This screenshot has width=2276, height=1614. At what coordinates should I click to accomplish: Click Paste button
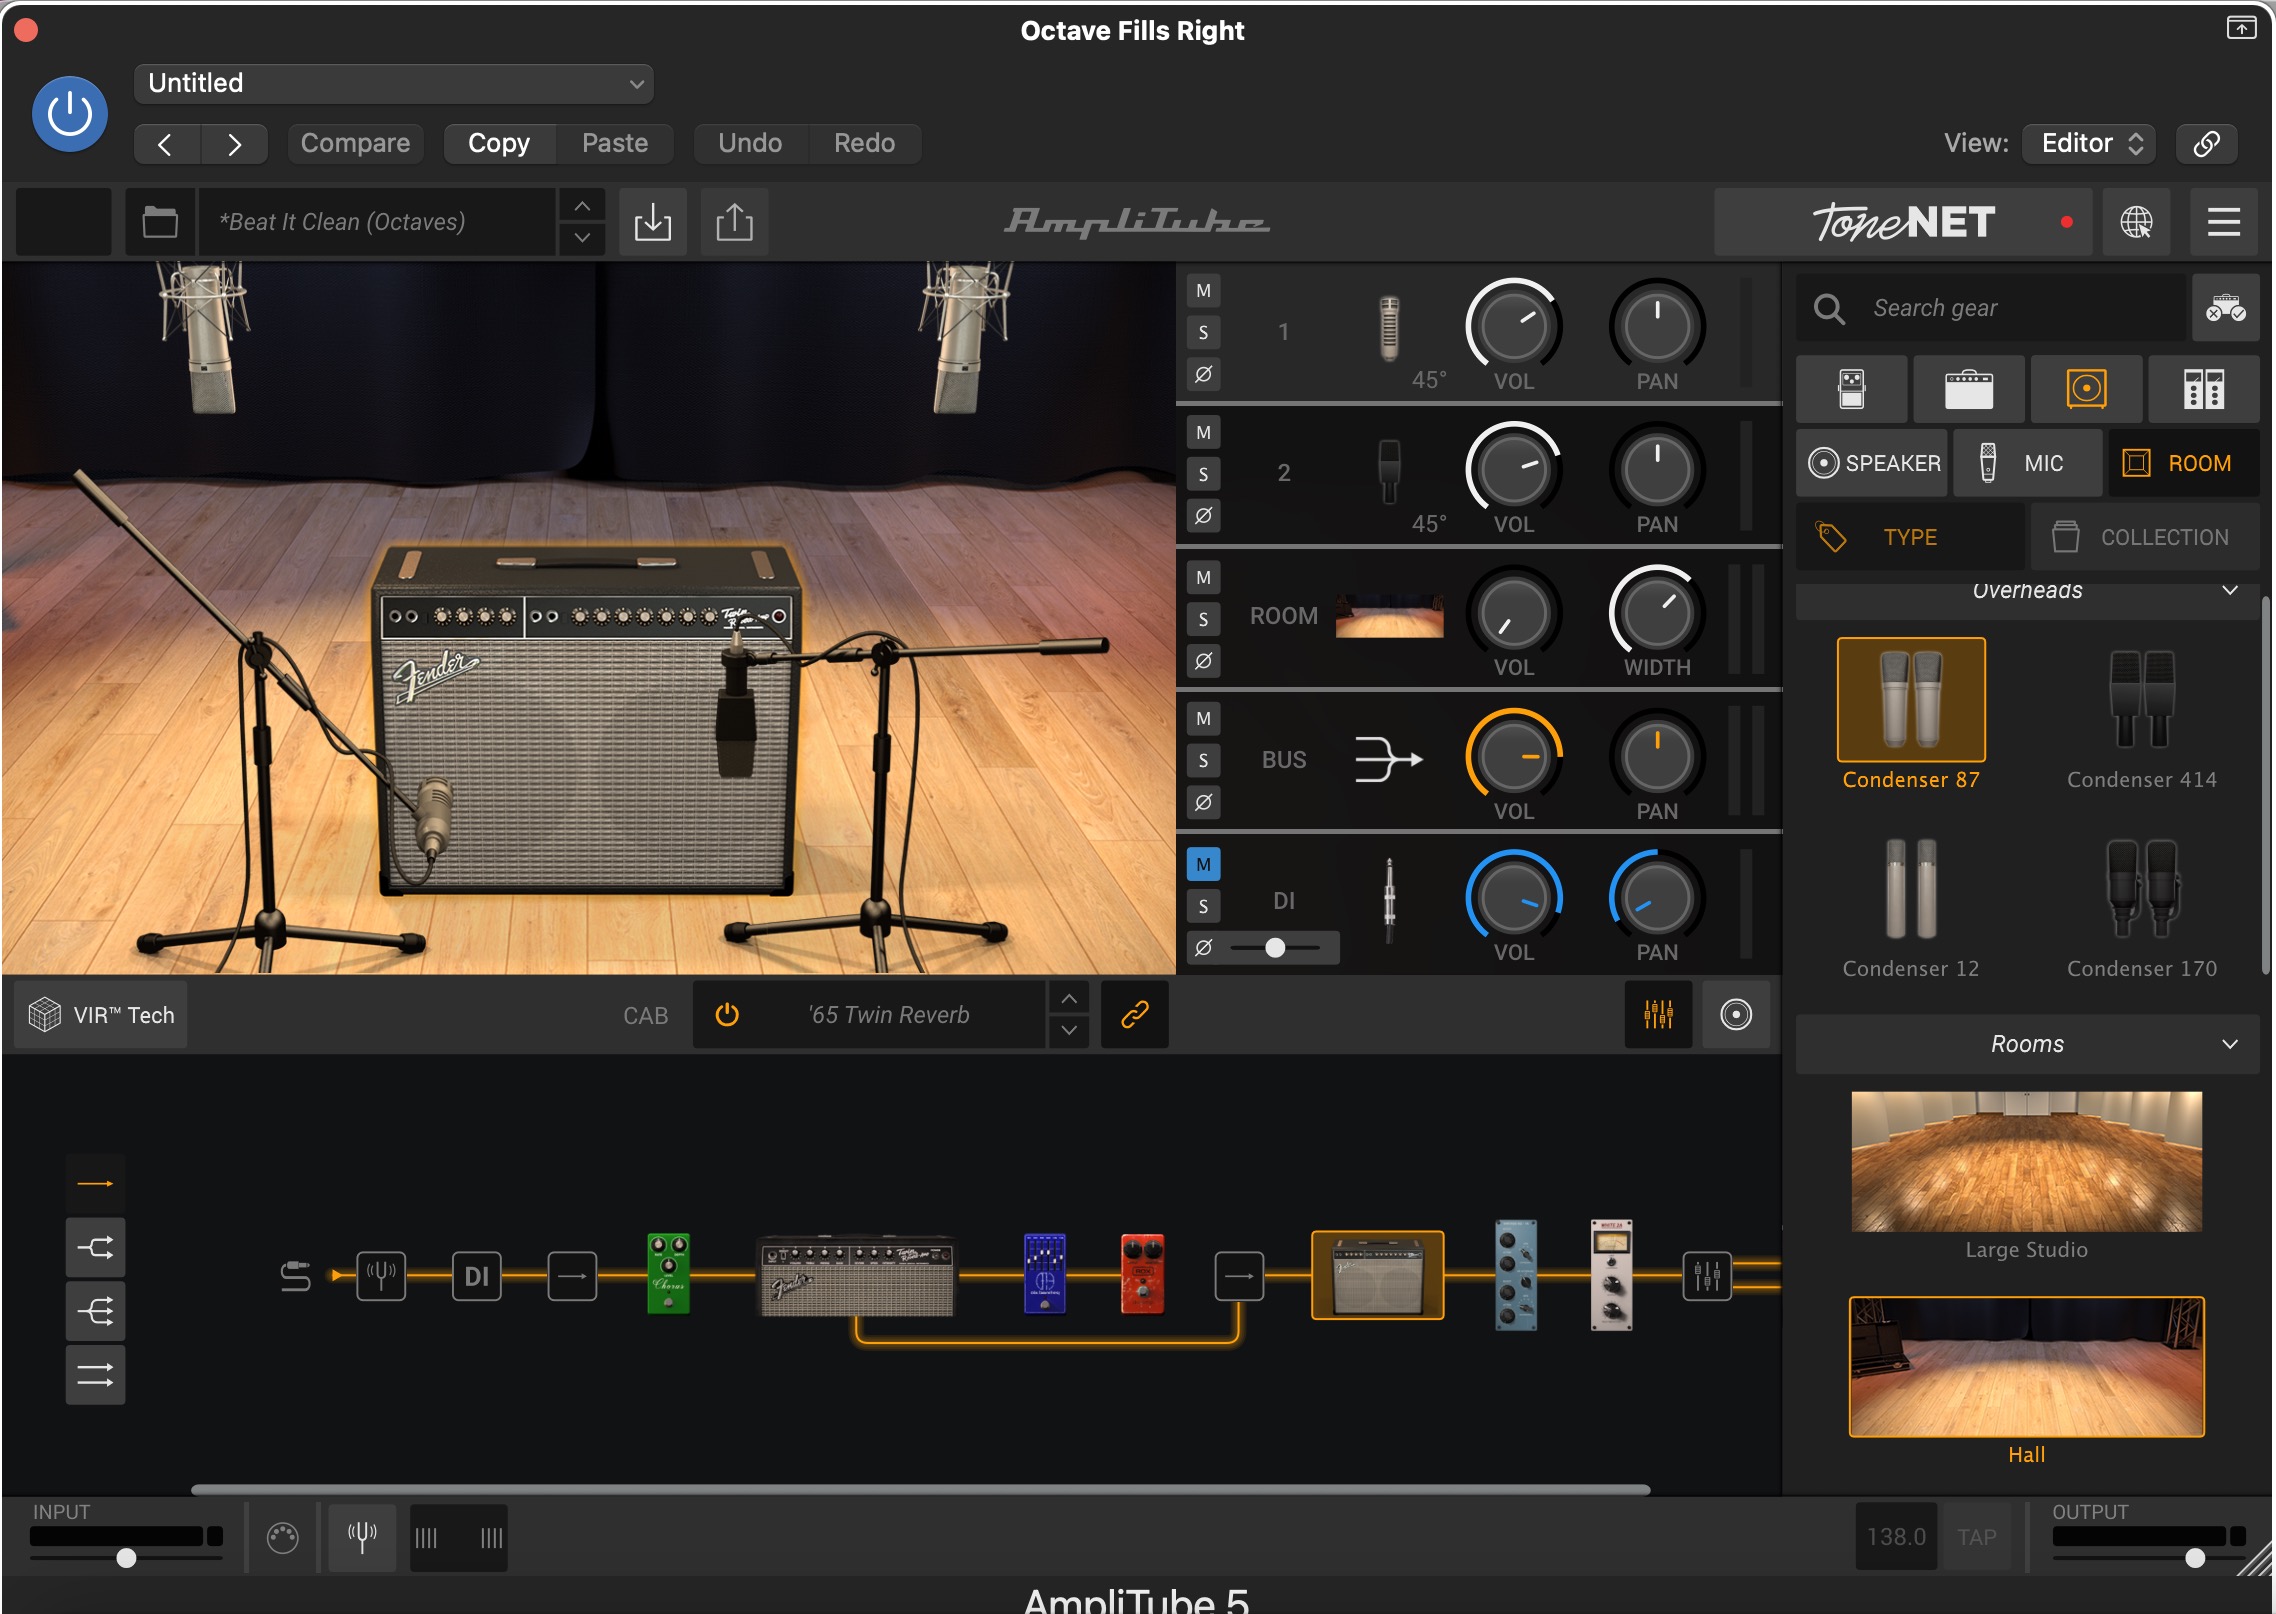pos(615,144)
